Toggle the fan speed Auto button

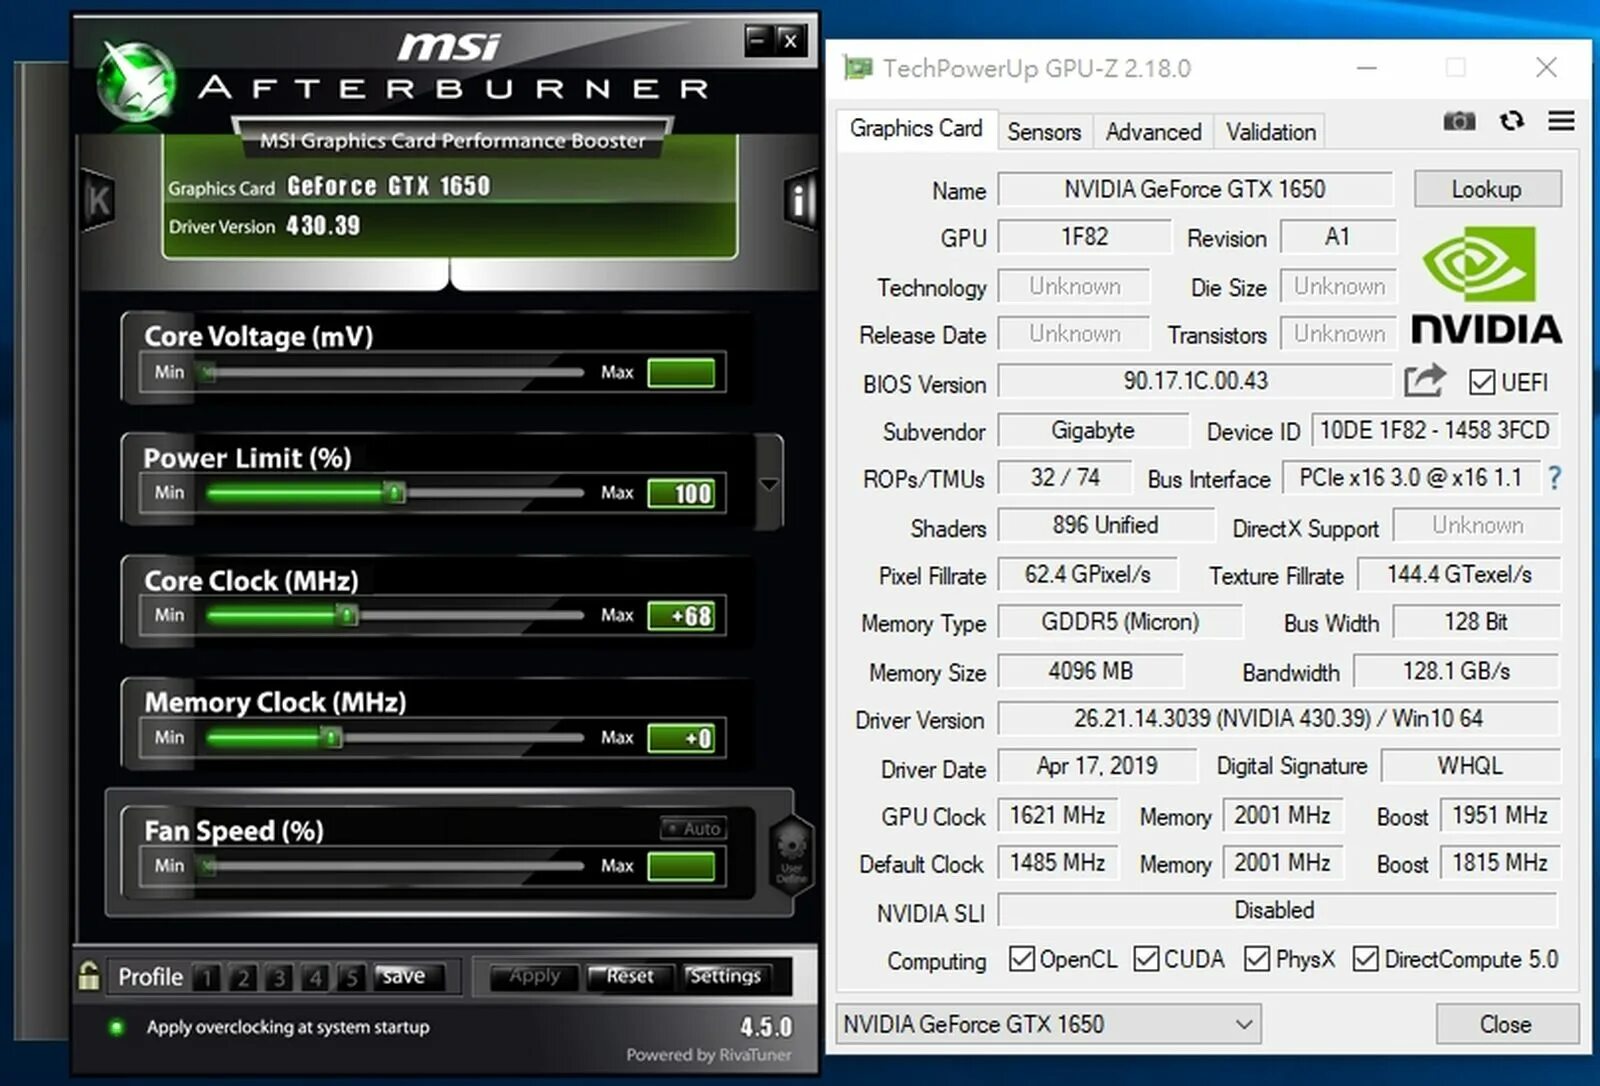(693, 828)
